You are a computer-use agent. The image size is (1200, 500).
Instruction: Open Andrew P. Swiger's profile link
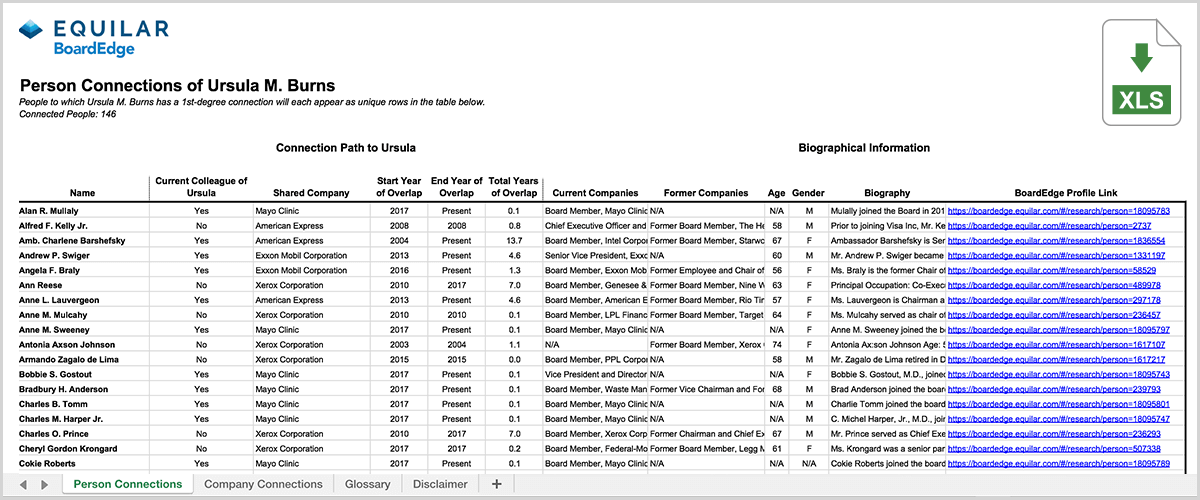click(1056, 256)
